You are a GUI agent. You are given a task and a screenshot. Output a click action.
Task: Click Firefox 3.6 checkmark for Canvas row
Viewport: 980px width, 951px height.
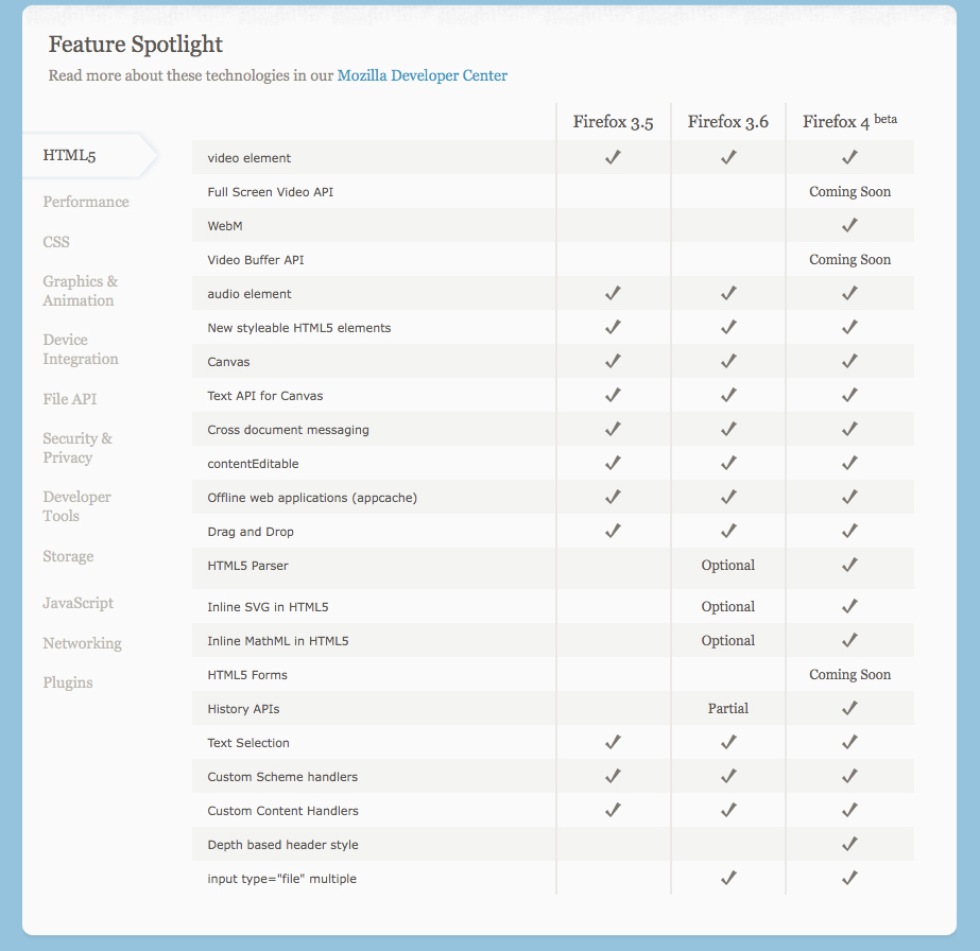coord(728,361)
